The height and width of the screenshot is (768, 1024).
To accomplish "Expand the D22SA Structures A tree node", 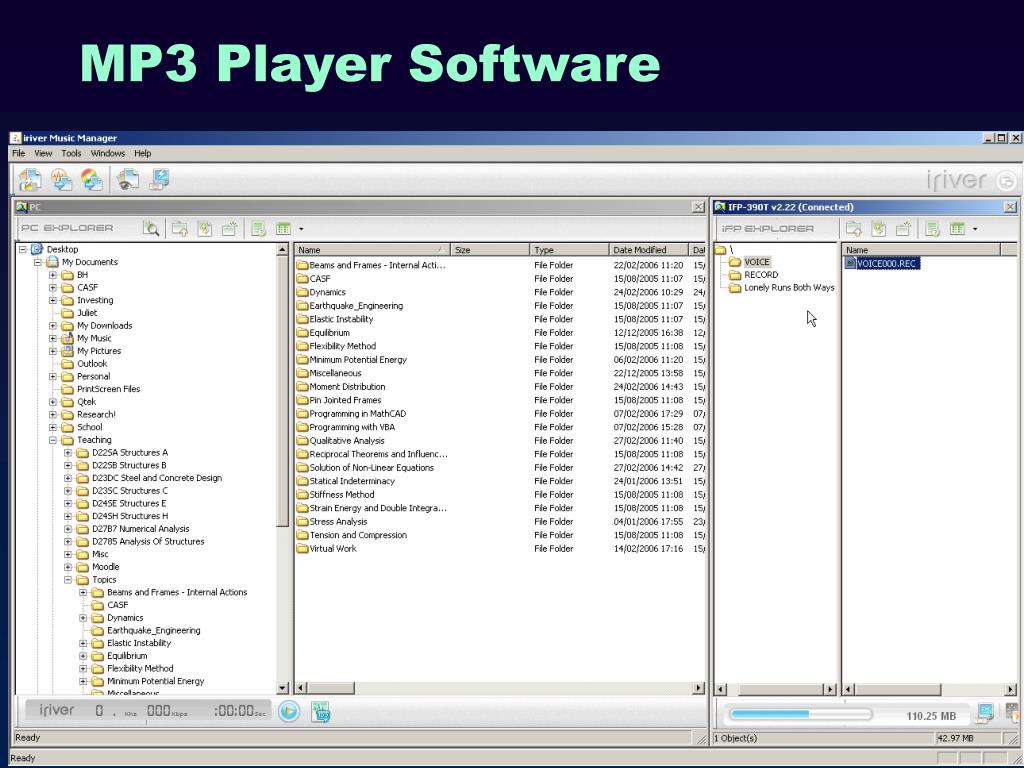I will (68, 453).
